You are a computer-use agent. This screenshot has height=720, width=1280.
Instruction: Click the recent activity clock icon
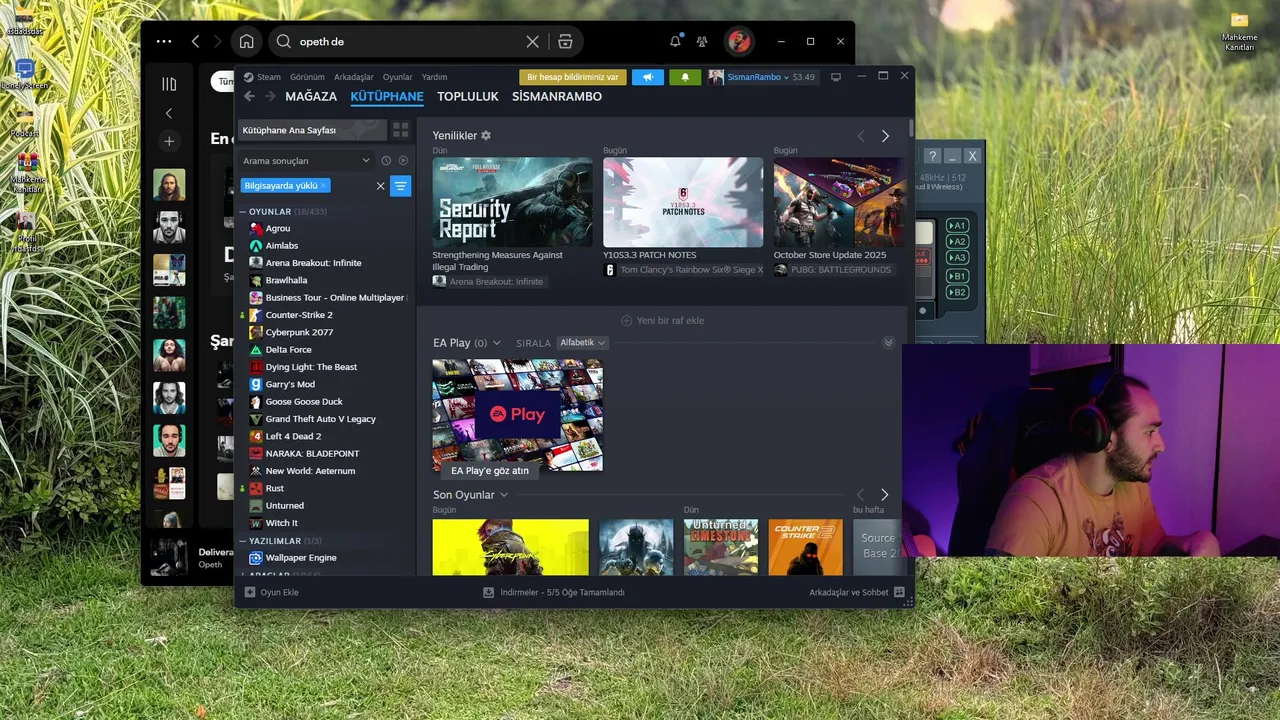tap(386, 160)
